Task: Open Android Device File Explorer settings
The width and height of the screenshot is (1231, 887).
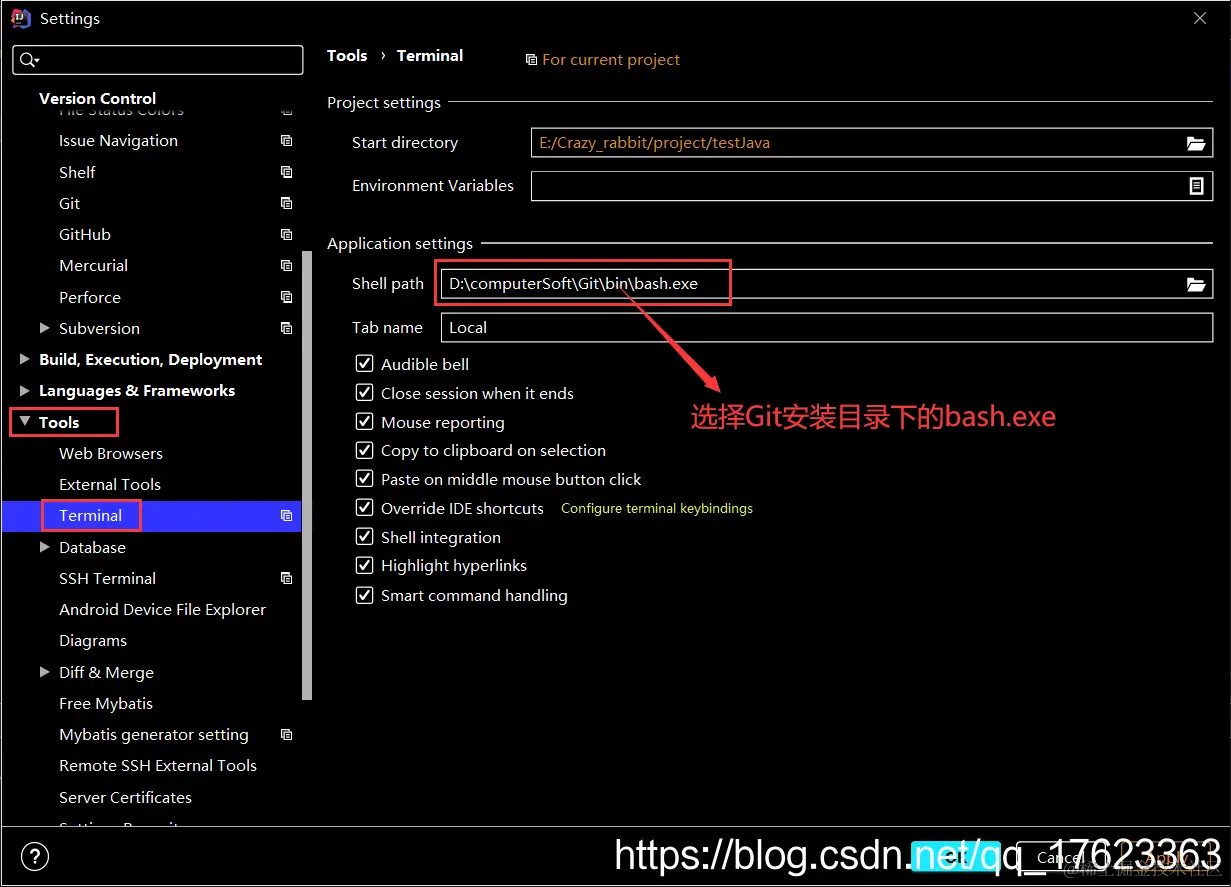Action: coord(163,609)
